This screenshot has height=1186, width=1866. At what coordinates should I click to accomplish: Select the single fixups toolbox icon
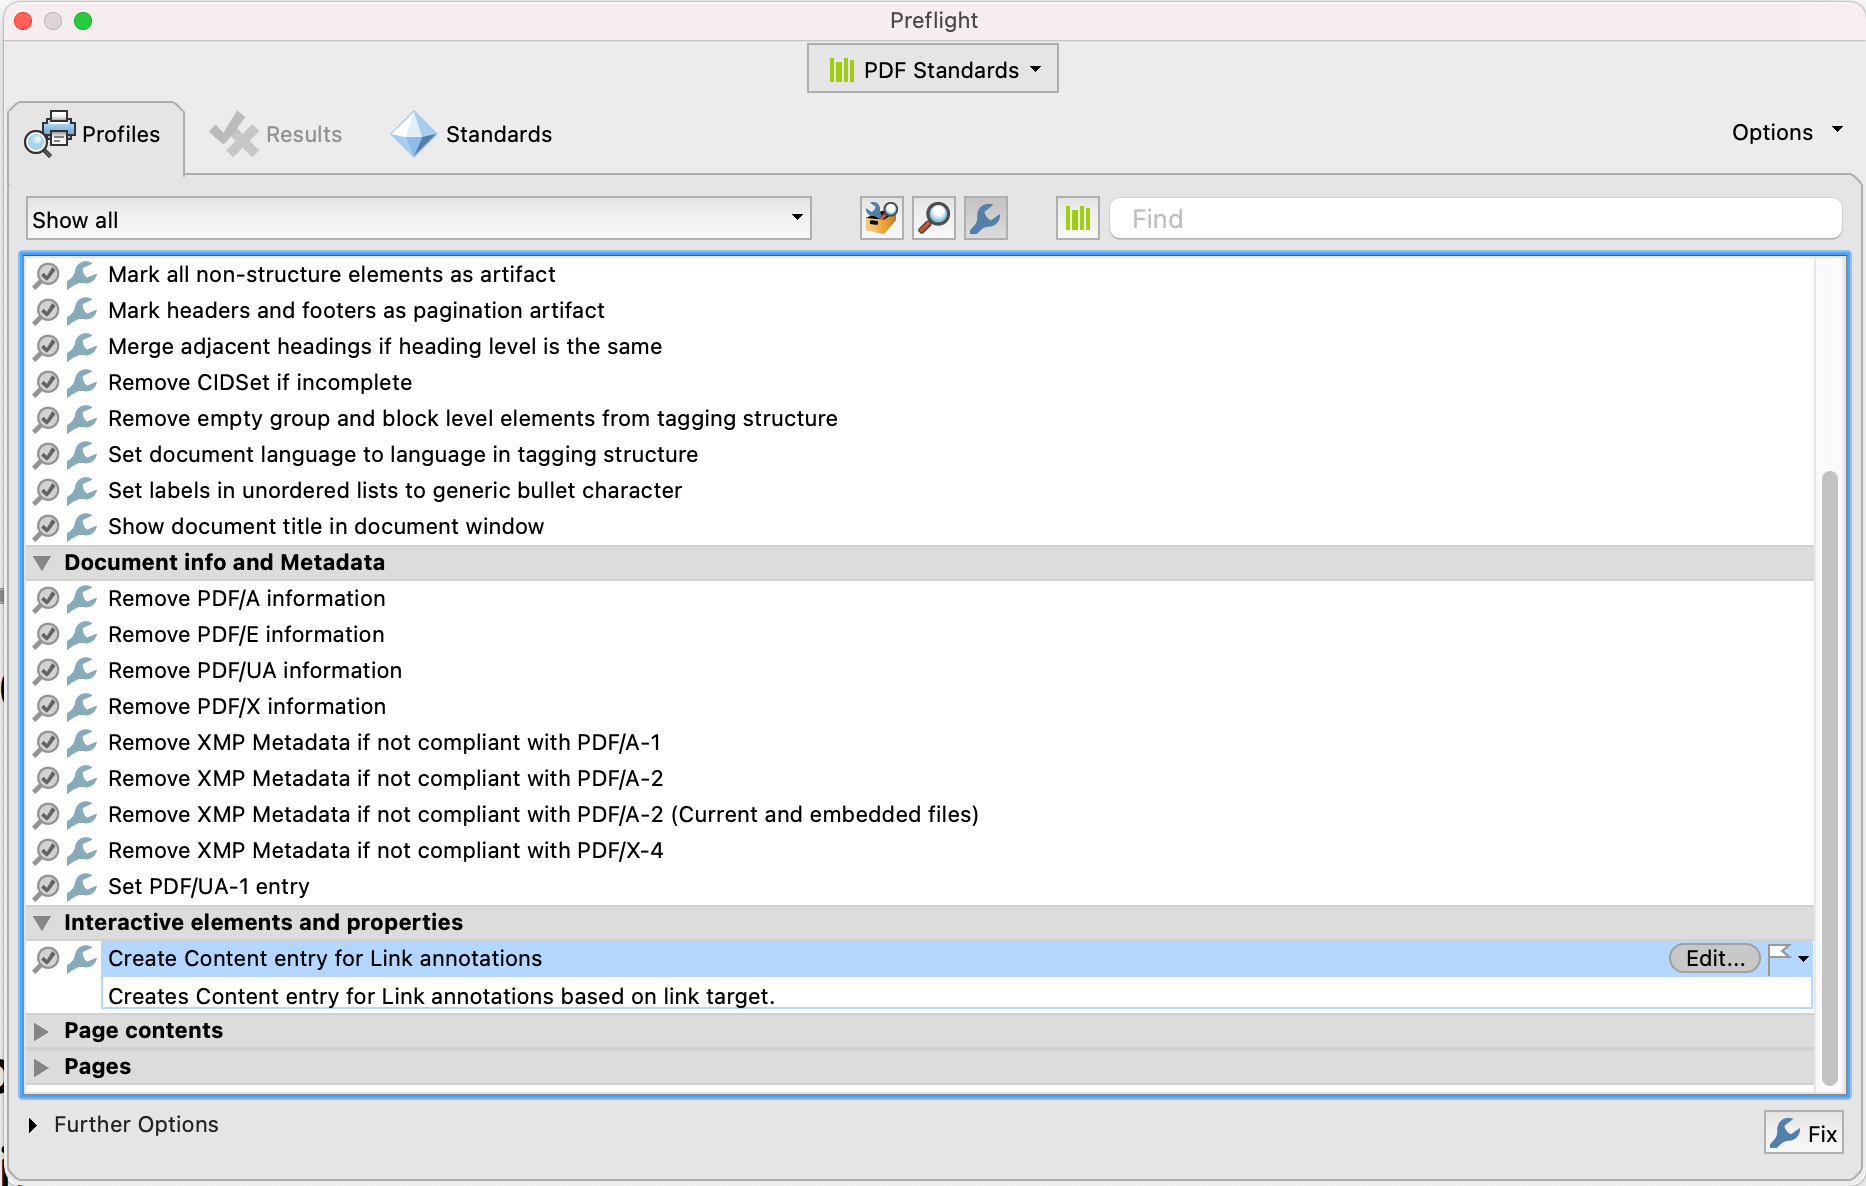coord(880,218)
